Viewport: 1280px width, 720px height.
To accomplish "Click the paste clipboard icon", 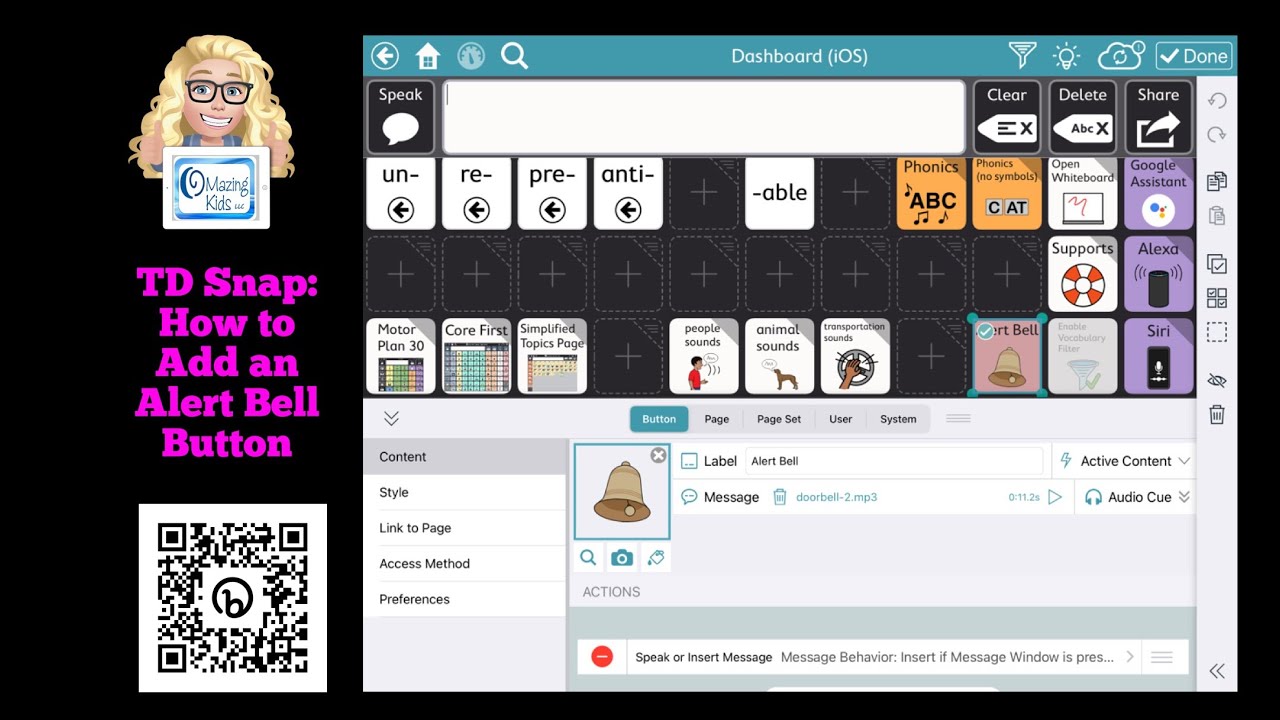I will coord(1217,215).
